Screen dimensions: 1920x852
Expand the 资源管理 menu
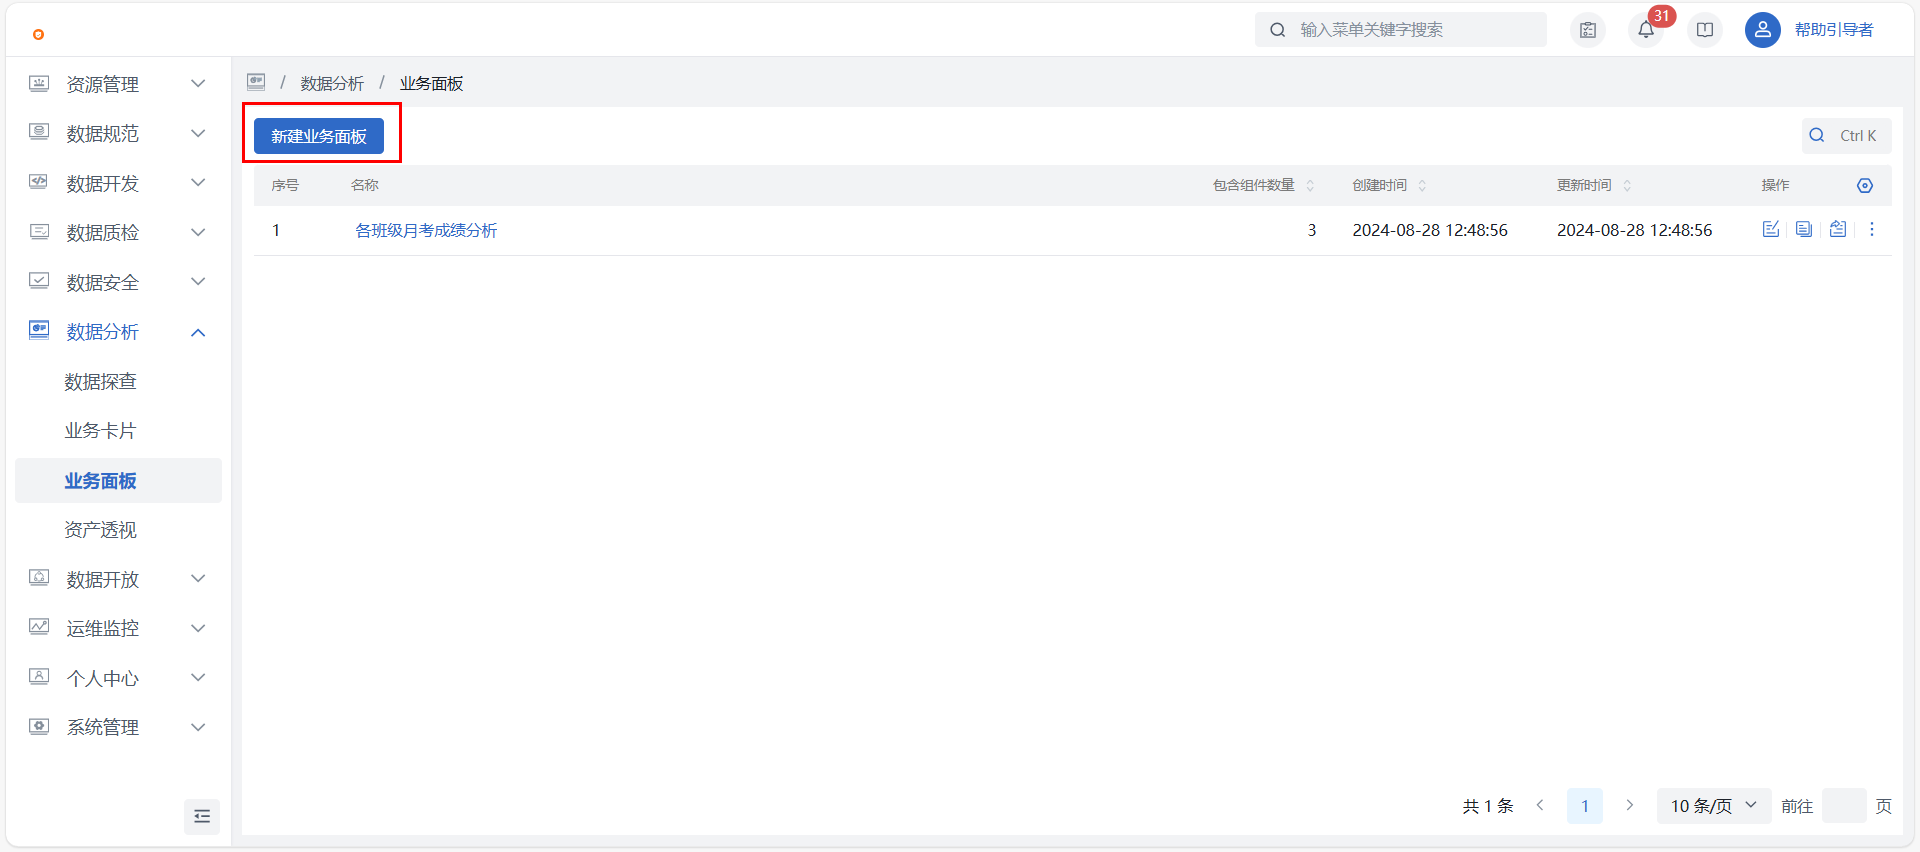[118, 84]
